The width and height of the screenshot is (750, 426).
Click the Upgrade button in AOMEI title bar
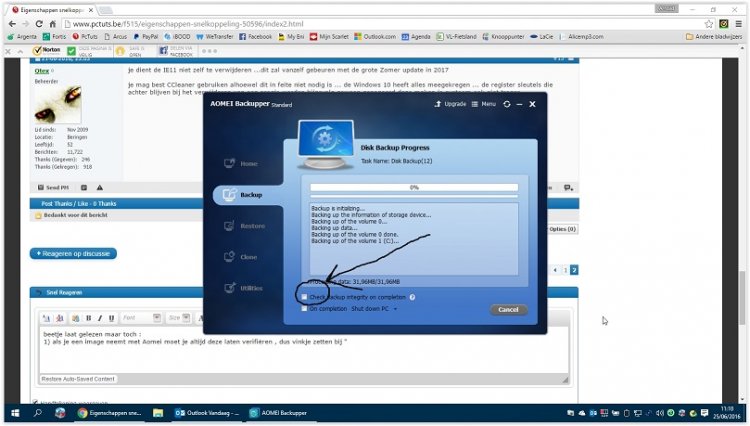pyautogui.click(x=450, y=104)
